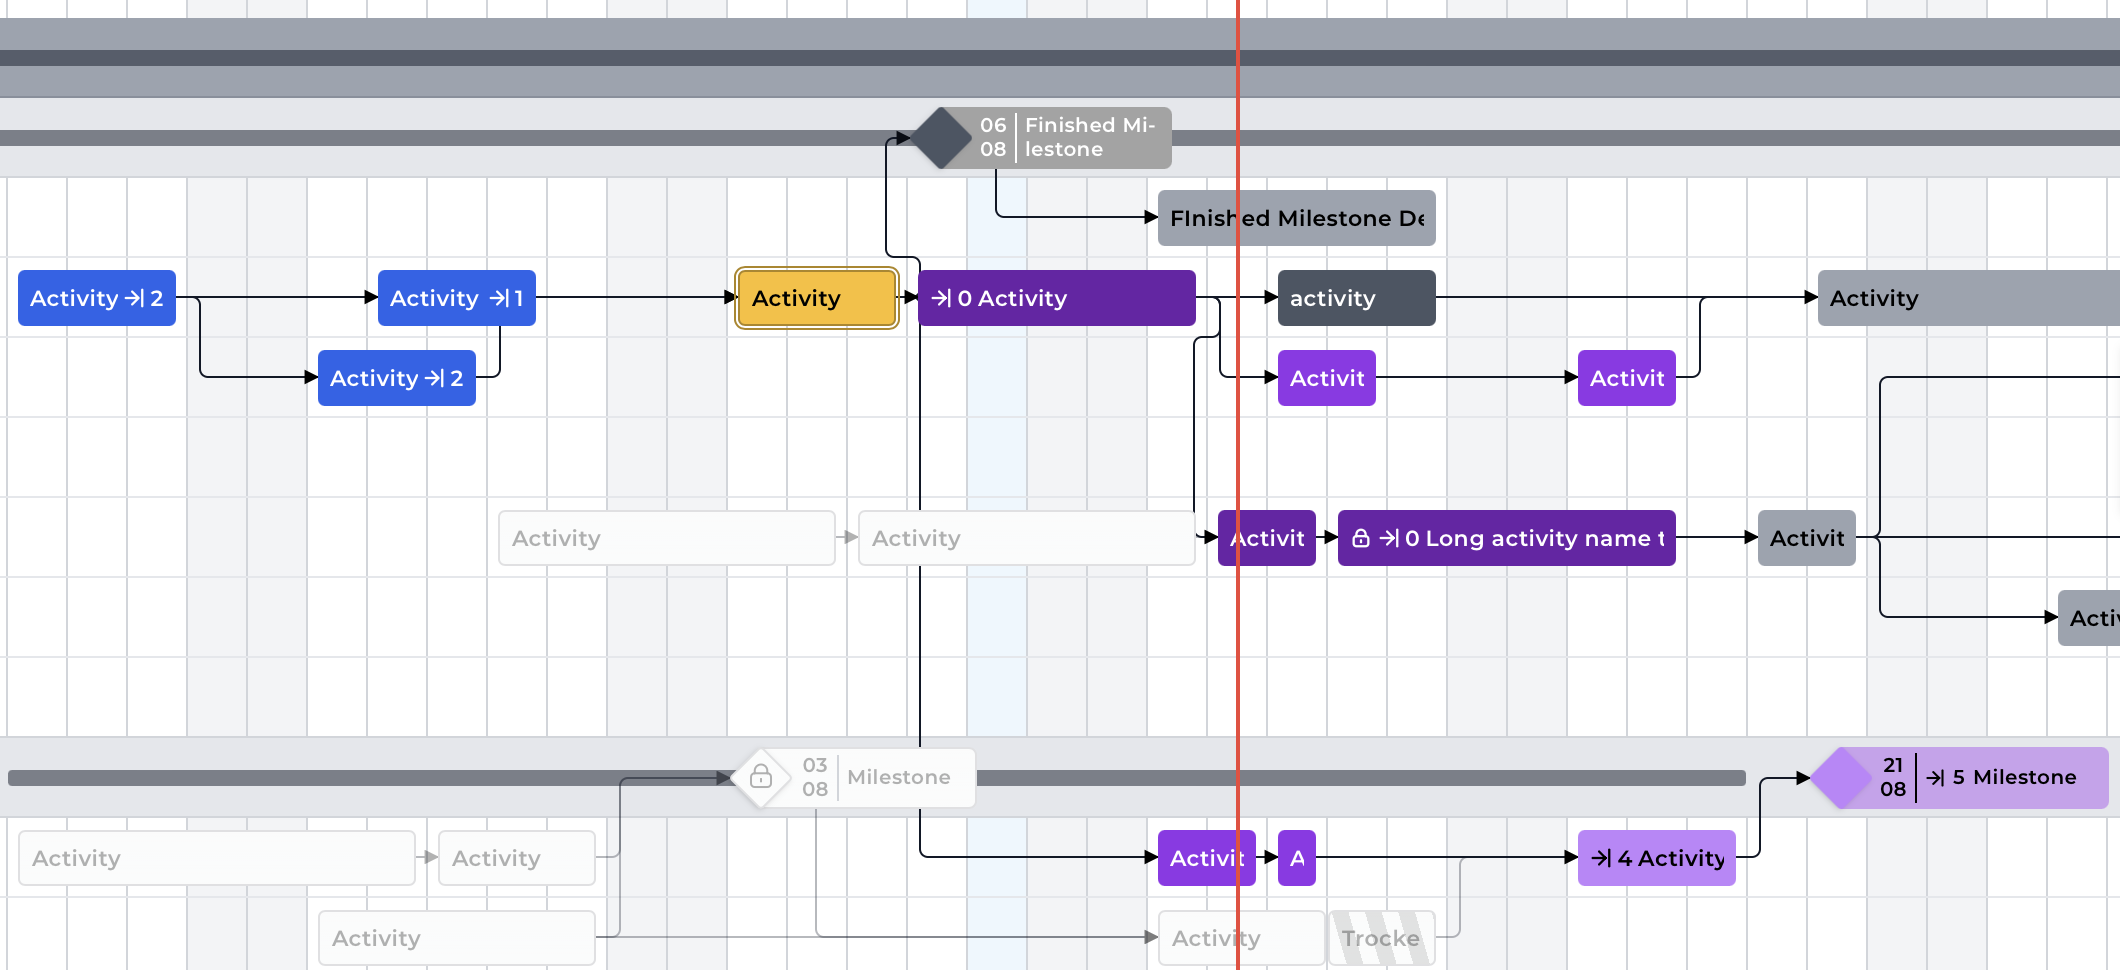Select the dark purple Activit bar before Long activity name
Image resolution: width=2120 pixels, height=970 pixels.
[x=1267, y=538]
